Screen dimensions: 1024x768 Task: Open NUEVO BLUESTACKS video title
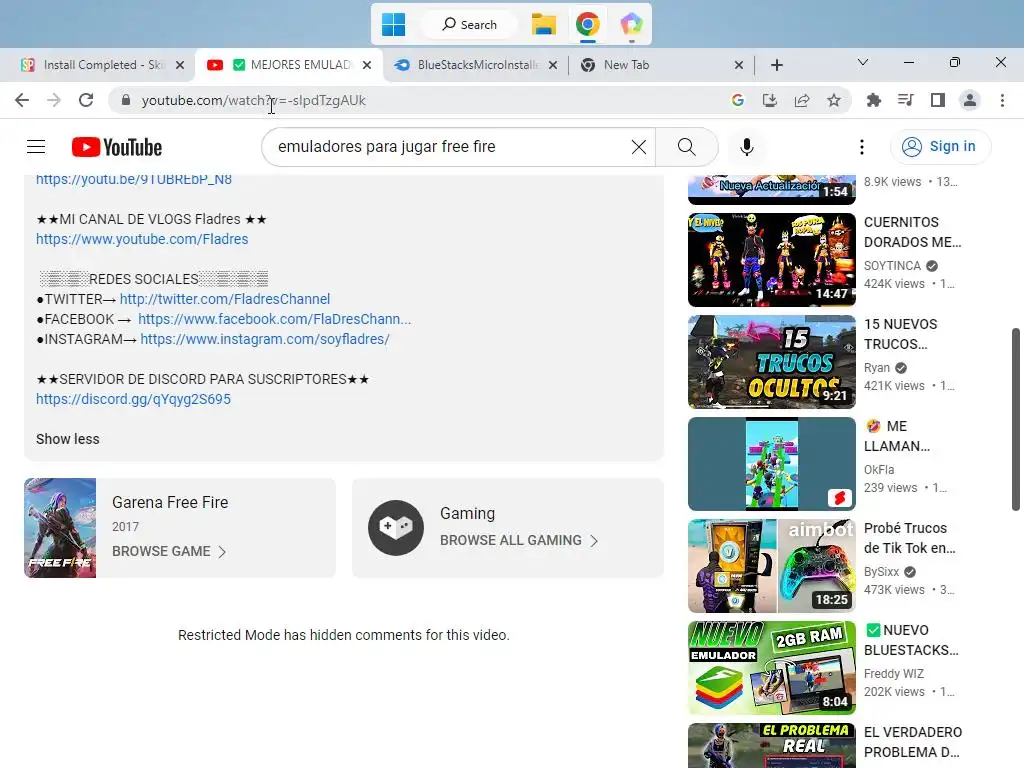[x=912, y=640]
